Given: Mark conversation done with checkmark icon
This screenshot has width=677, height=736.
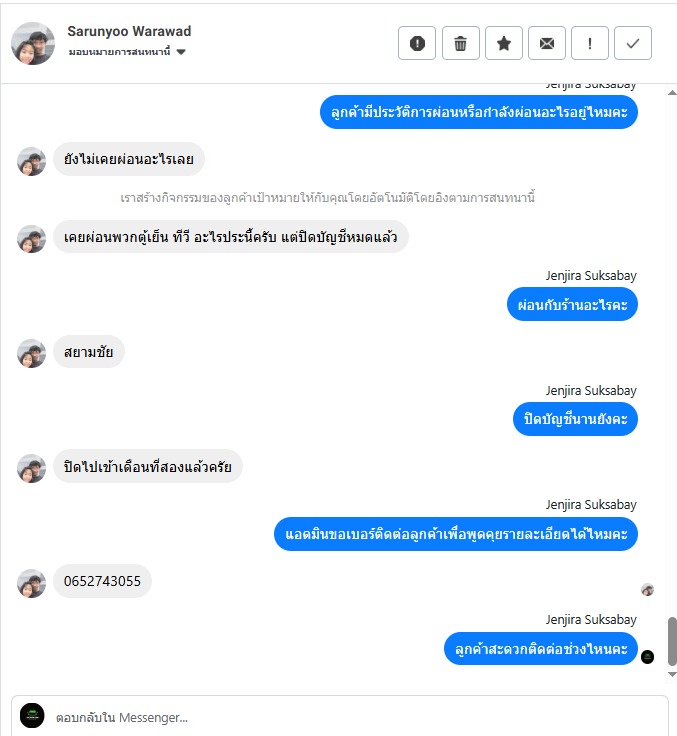Looking at the screenshot, I should [x=633, y=43].
